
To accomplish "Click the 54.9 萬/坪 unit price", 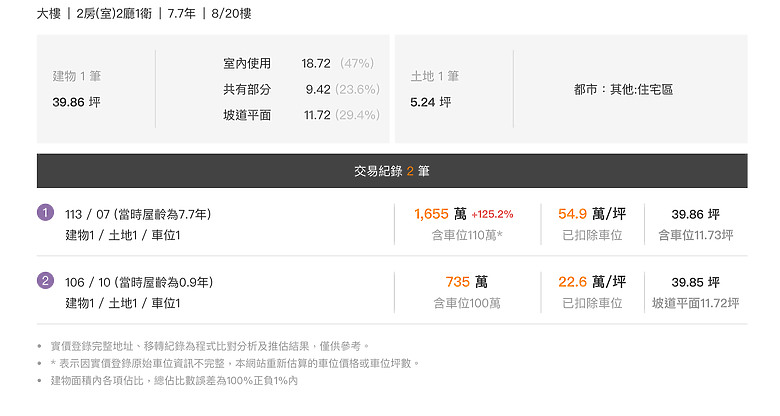I will pos(592,214).
